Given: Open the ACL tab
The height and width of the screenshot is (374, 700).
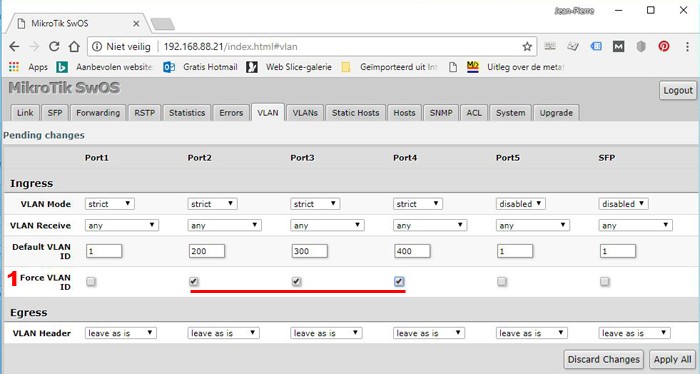Looking at the screenshot, I should [474, 113].
